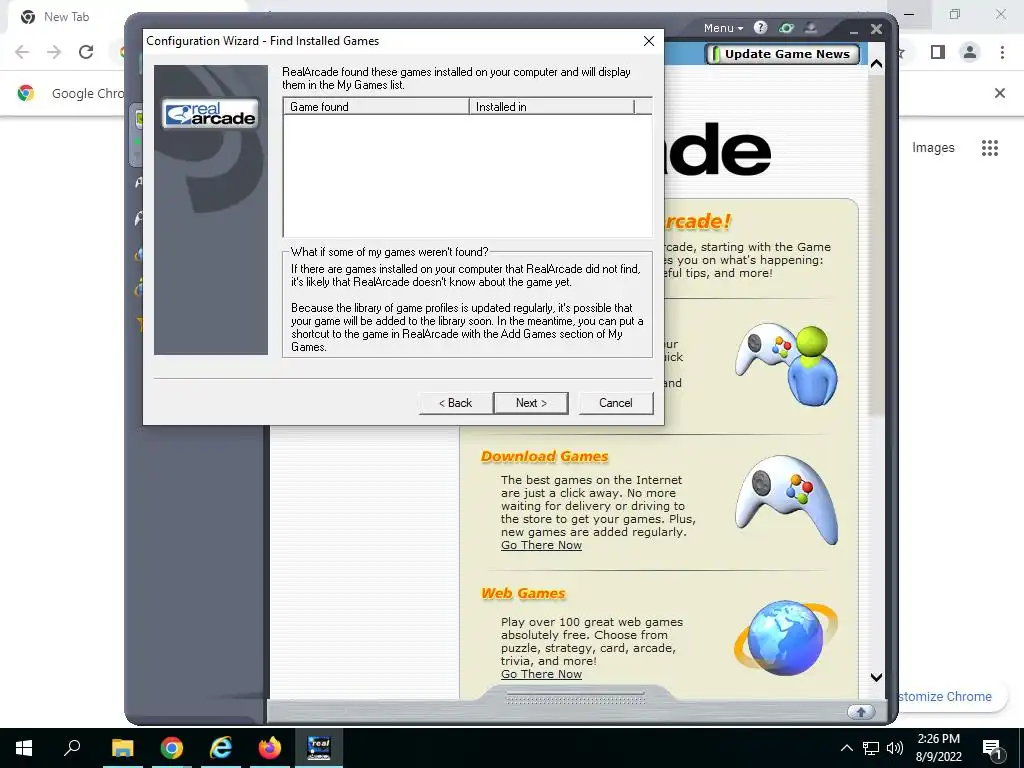Open RealArcade help question mark icon
Viewport: 1024px width, 768px height.
pos(760,27)
